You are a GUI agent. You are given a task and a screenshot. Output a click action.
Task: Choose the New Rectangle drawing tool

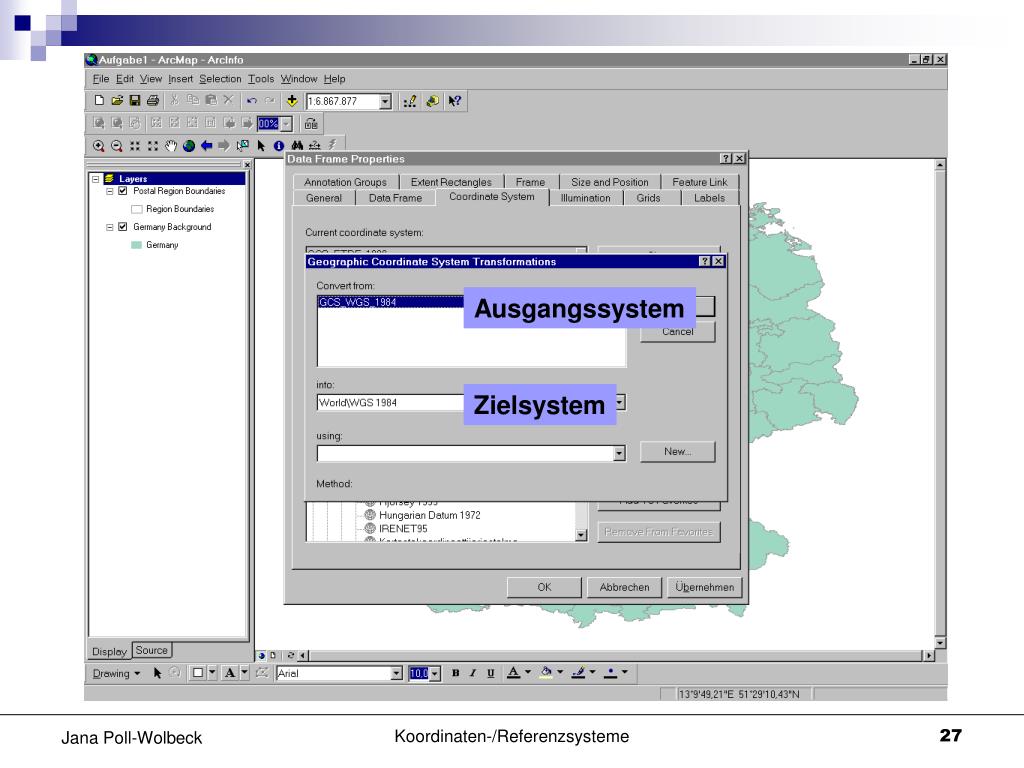click(197, 673)
